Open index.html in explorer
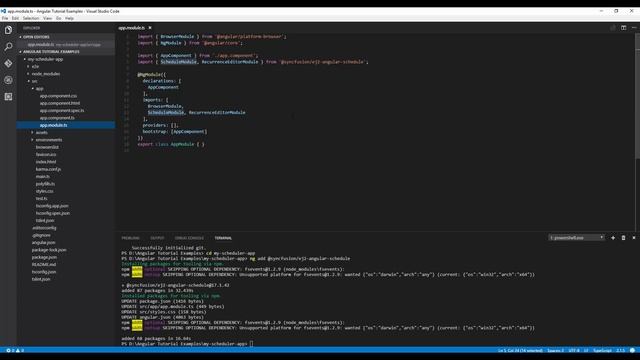Viewport: 640px width, 360px height. click(x=46, y=162)
